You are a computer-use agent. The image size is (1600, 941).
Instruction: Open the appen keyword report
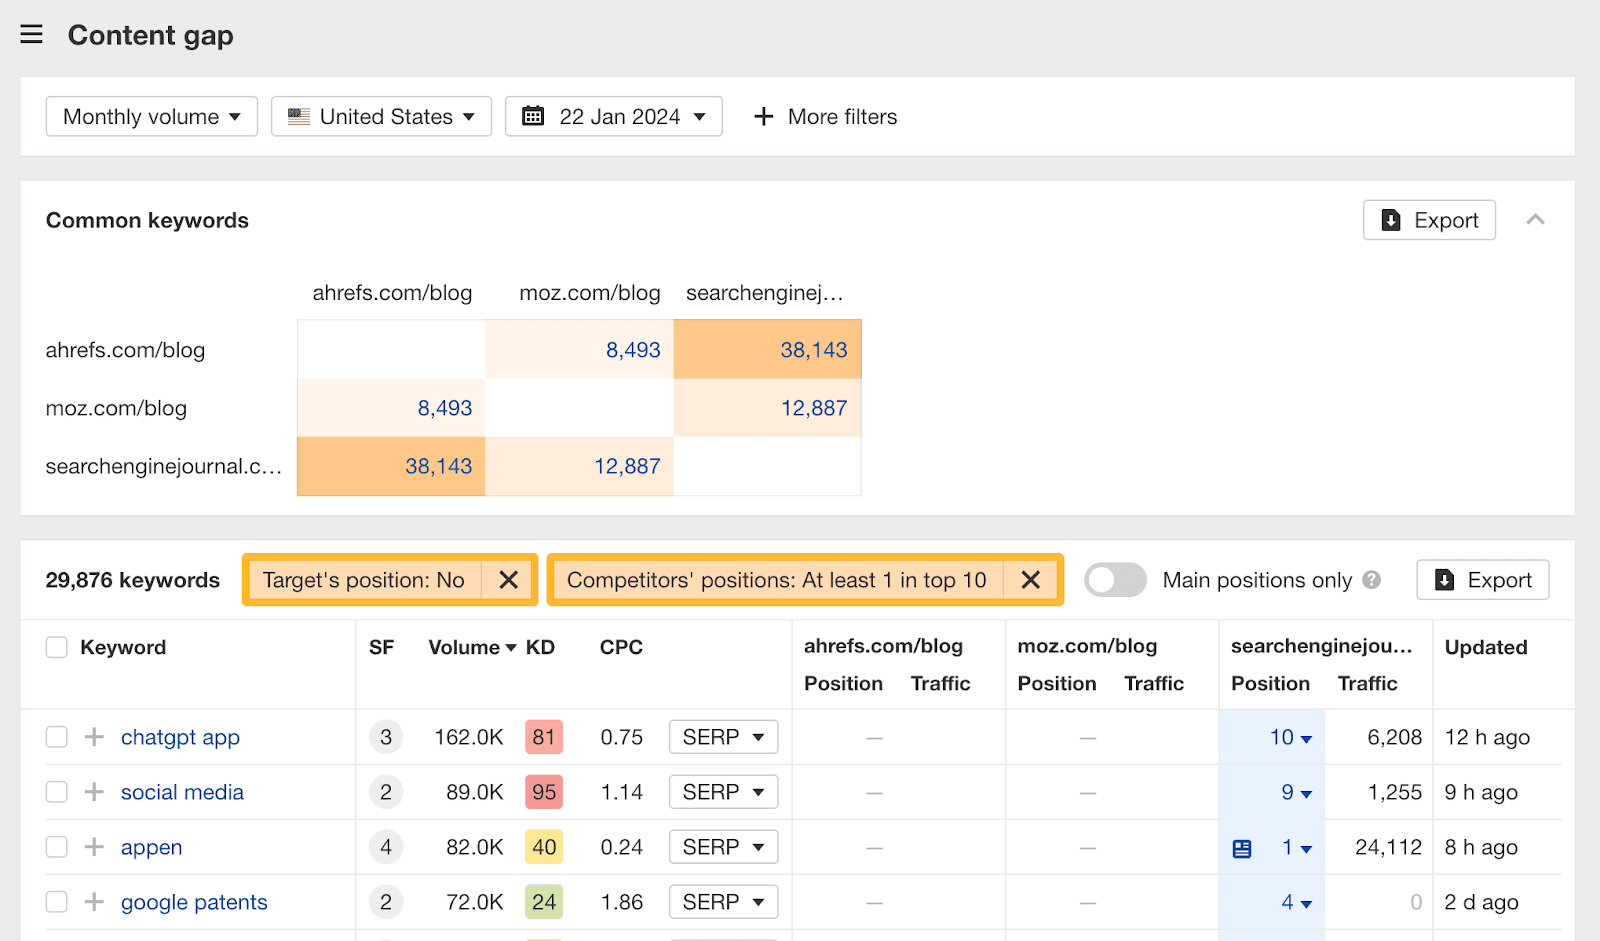click(x=151, y=847)
